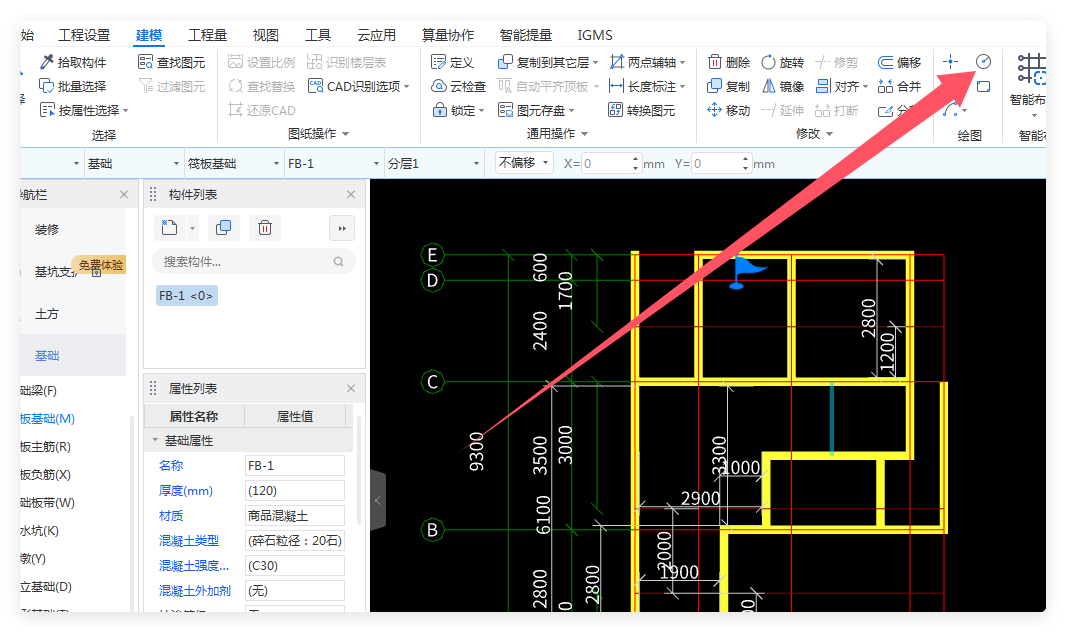Switch to the 工程量 tab
This screenshot has height=632, width=1066.
(207, 35)
